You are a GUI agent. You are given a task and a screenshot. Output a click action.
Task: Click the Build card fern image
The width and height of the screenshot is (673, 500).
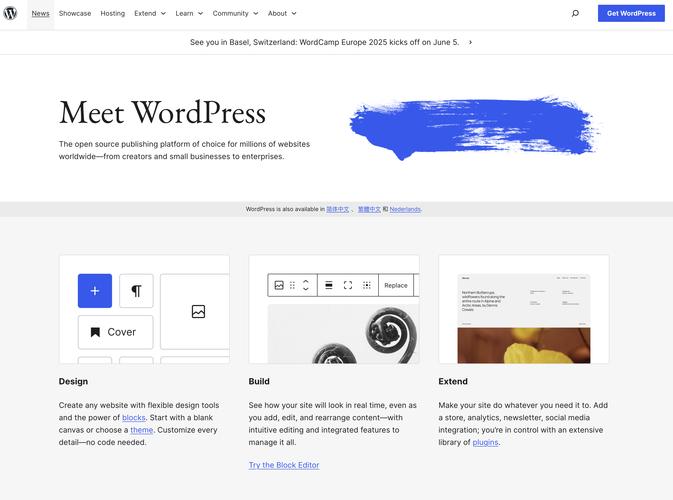pyautogui.click(x=343, y=334)
